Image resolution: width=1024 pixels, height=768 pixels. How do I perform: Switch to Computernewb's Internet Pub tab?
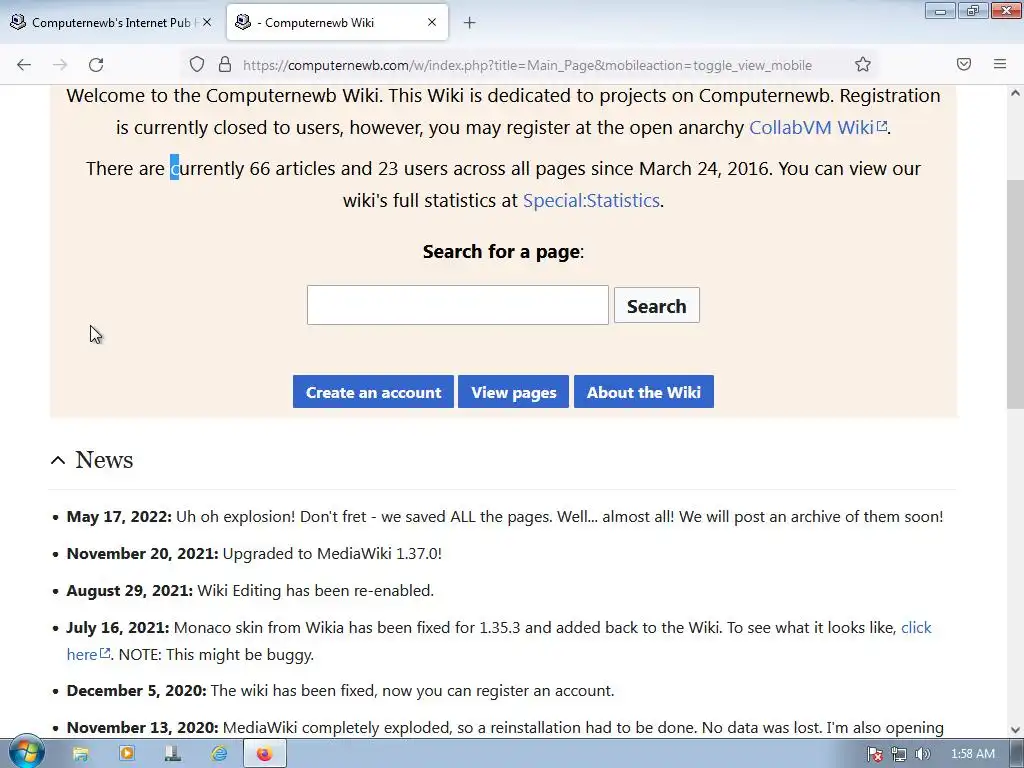click(x=111, y=23)
